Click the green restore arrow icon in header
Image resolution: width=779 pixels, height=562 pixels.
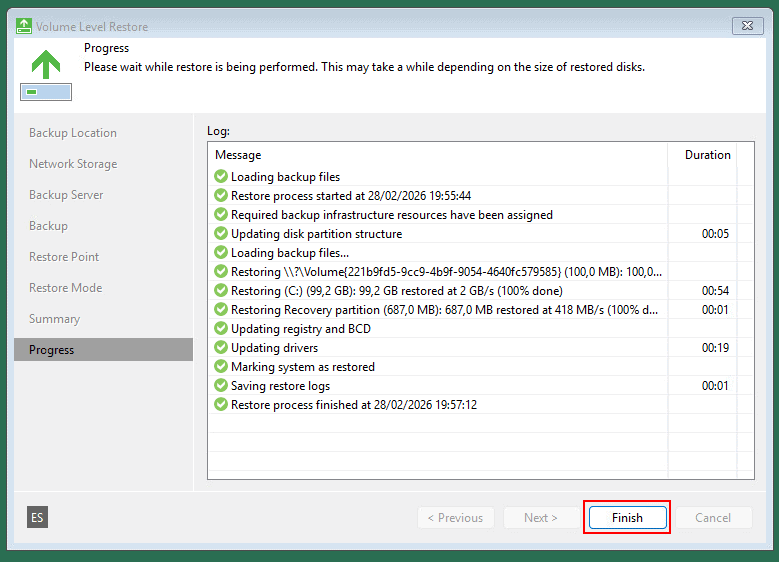[45, 64]
